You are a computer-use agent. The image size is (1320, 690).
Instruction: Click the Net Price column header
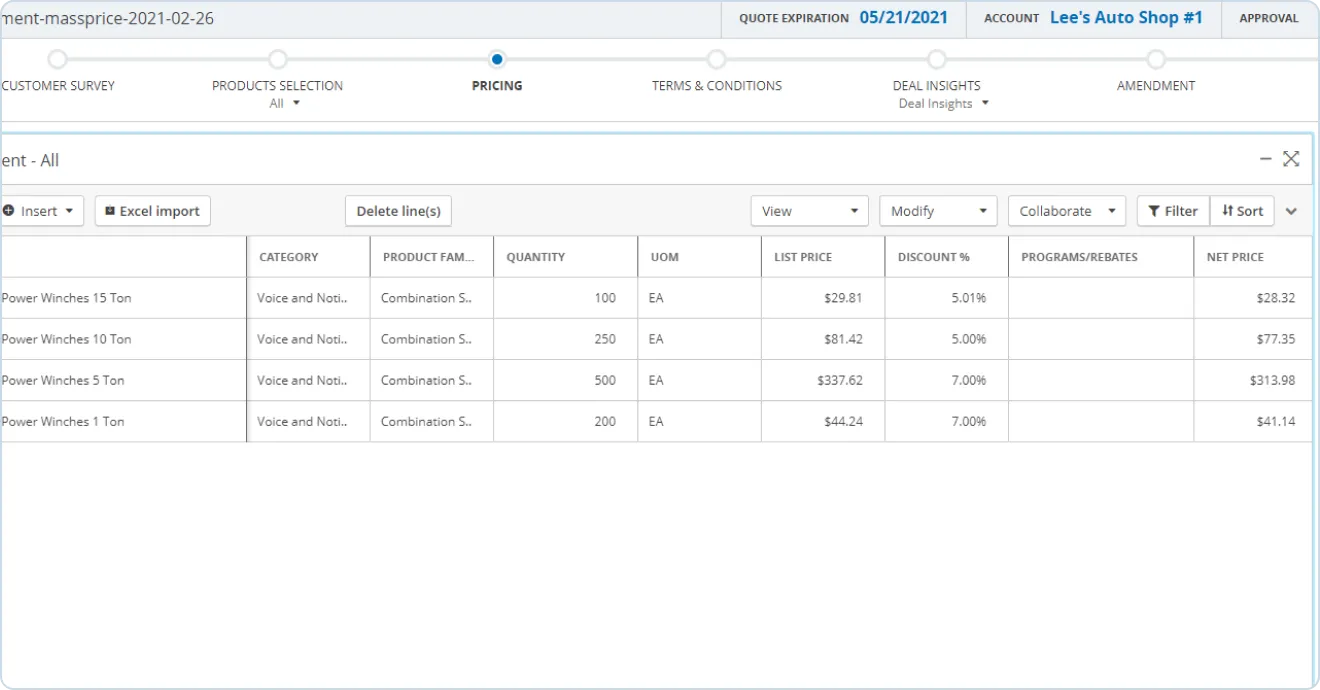tap(1253, 257)
